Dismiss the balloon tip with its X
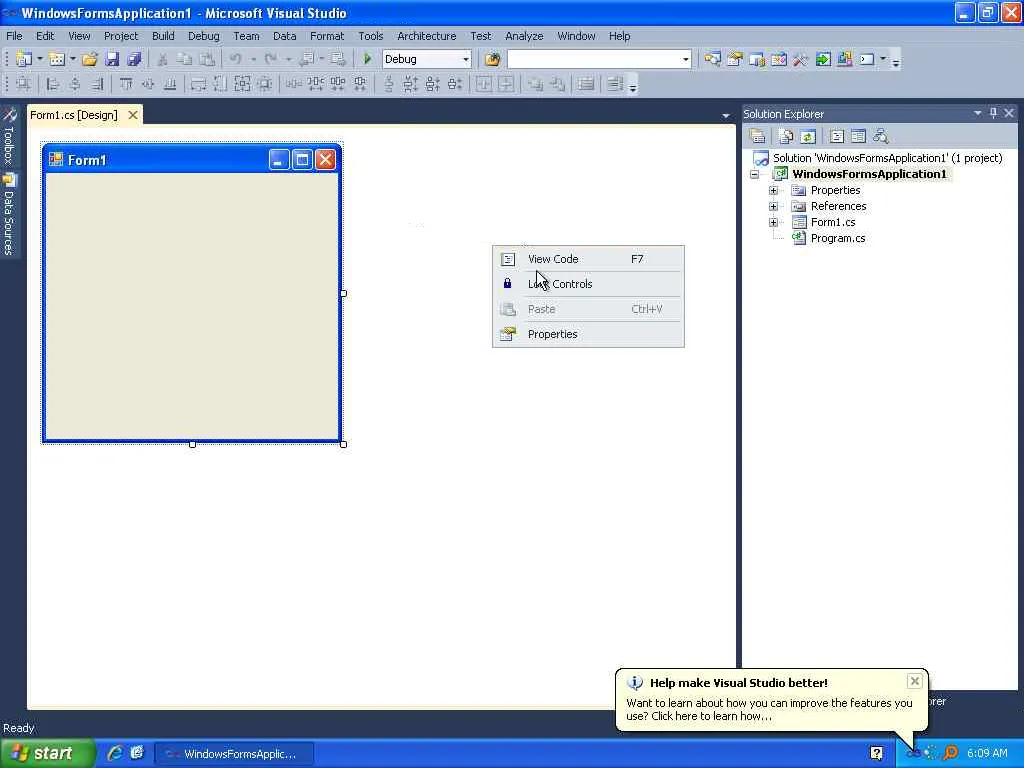The height and width of the screenshot is (768, 1024). pos(914,681)
